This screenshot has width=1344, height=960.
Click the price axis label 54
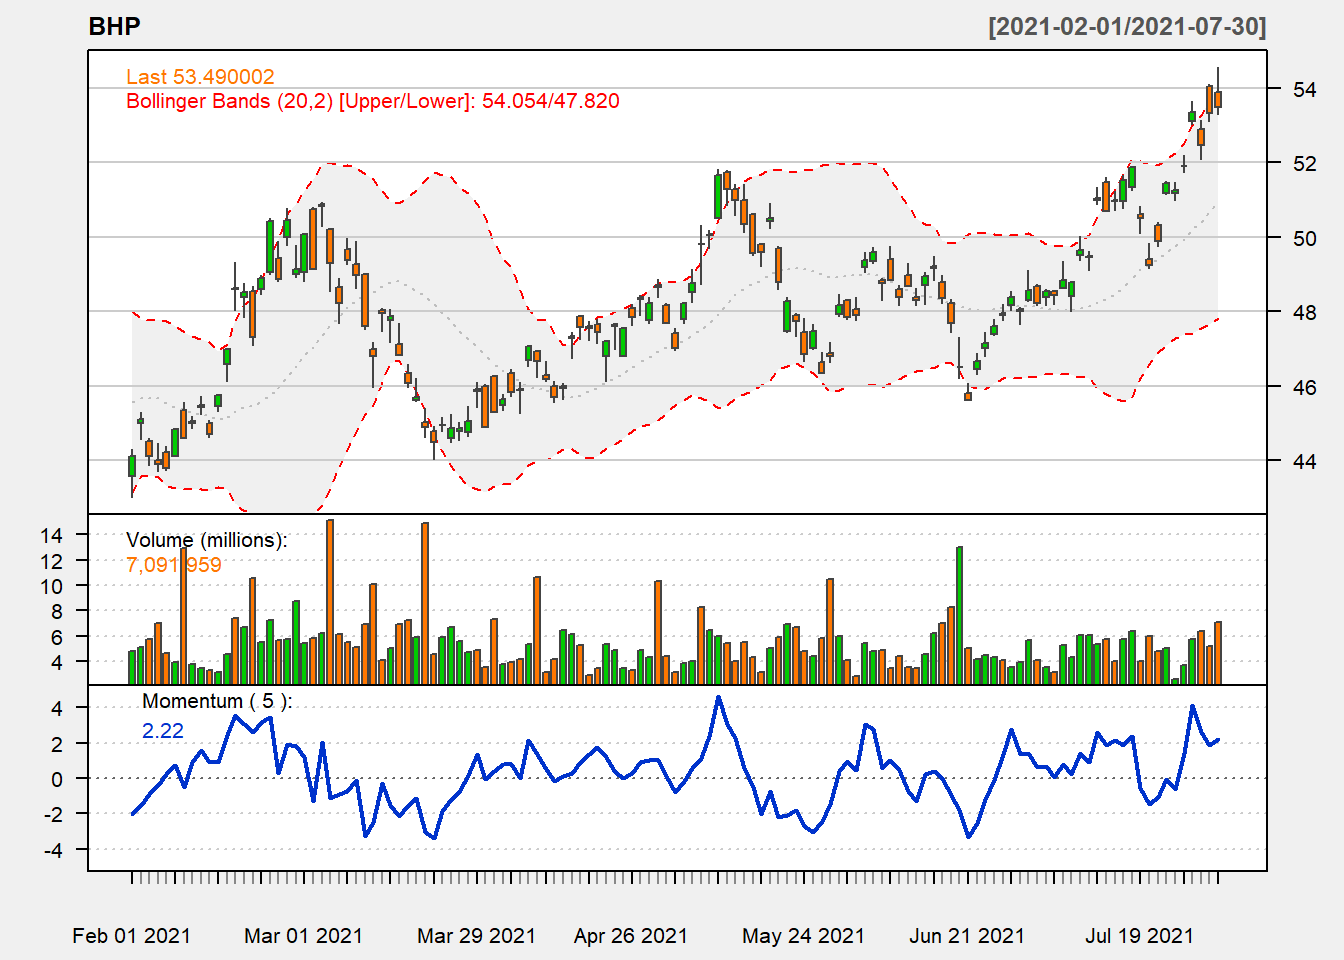tap(1304, 90)
